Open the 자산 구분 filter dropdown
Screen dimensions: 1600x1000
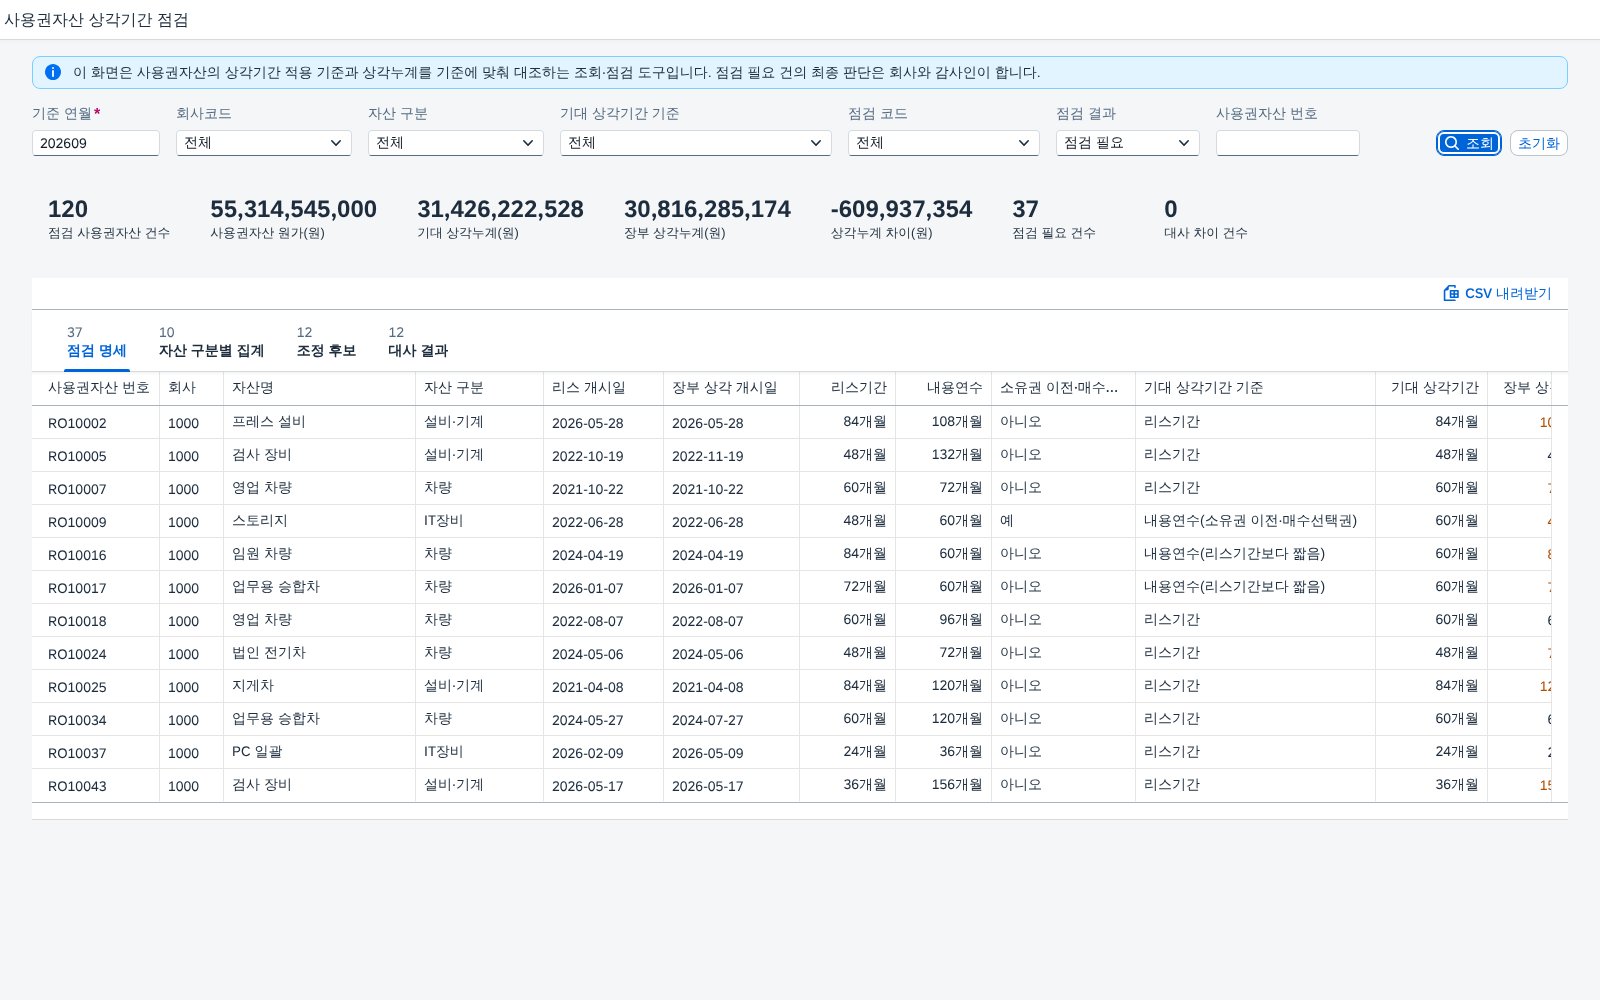456,143
